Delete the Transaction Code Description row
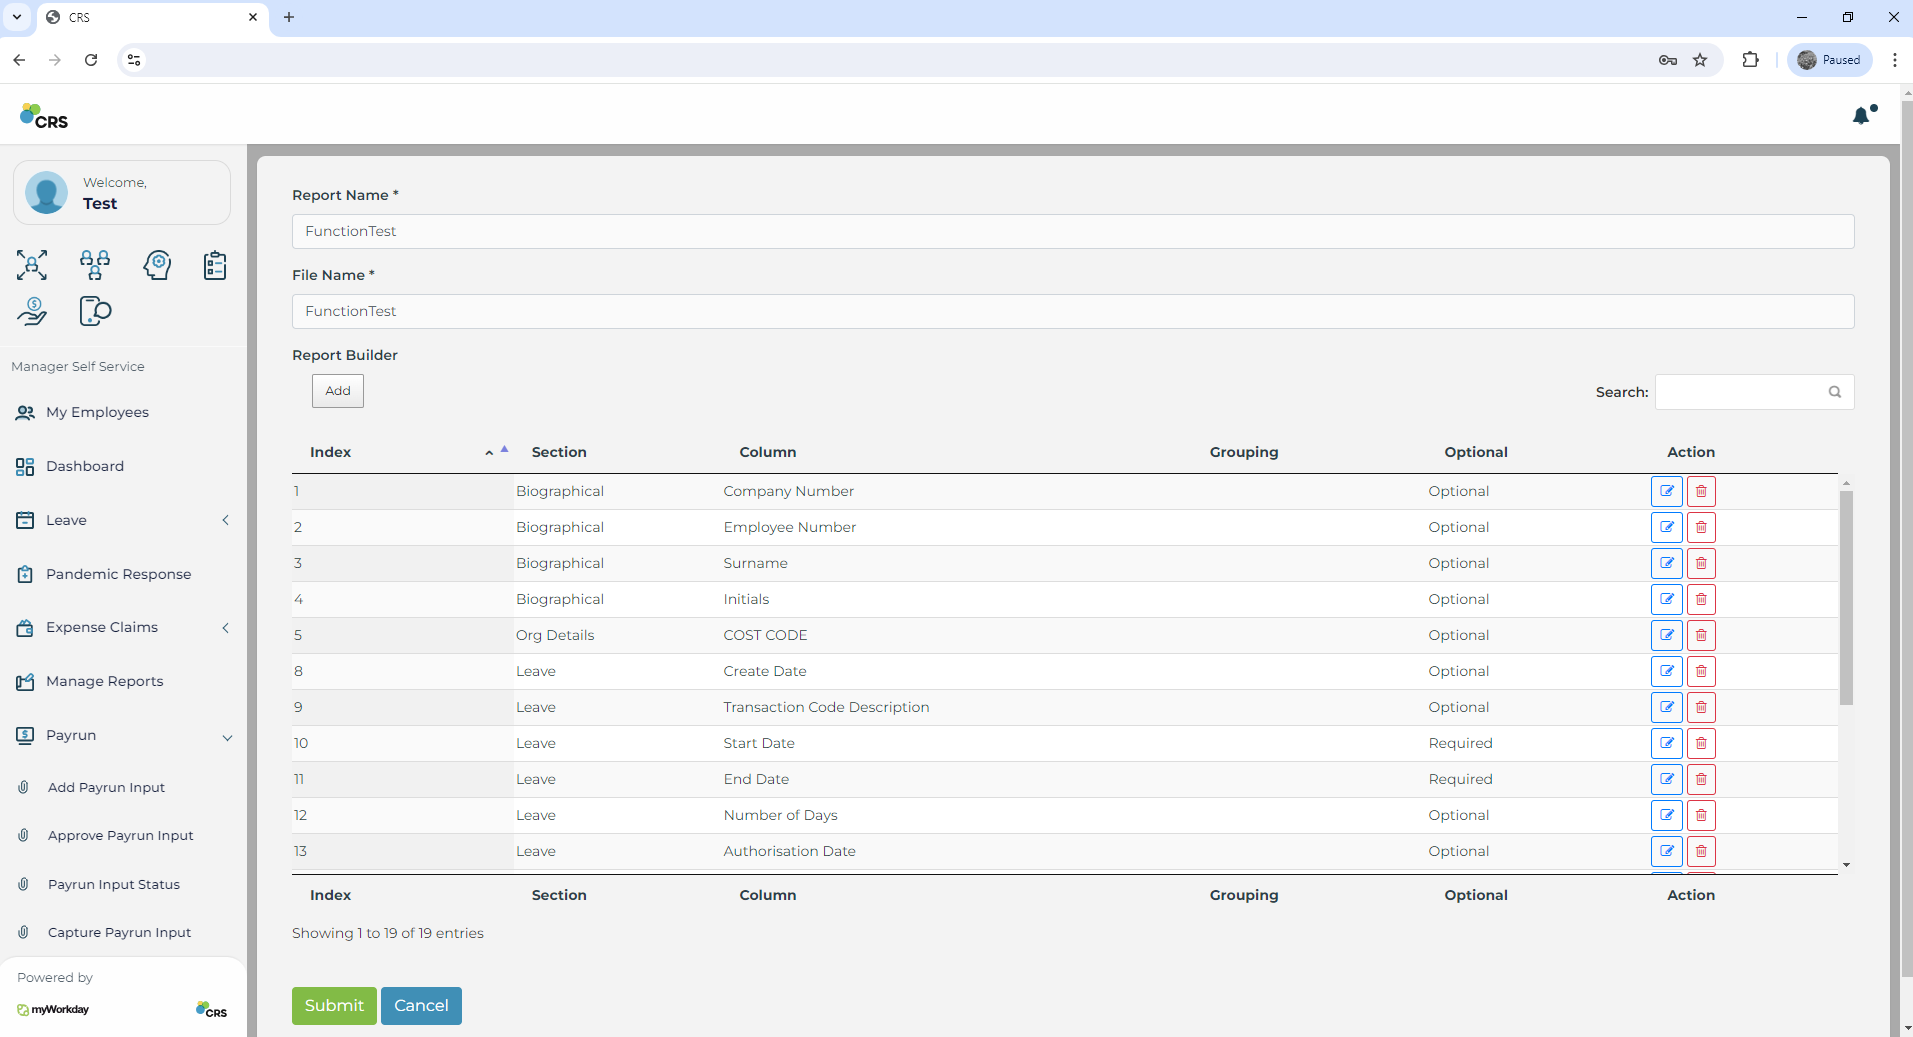Viewport: 1913px width, 1037px height. (1701, 707)
